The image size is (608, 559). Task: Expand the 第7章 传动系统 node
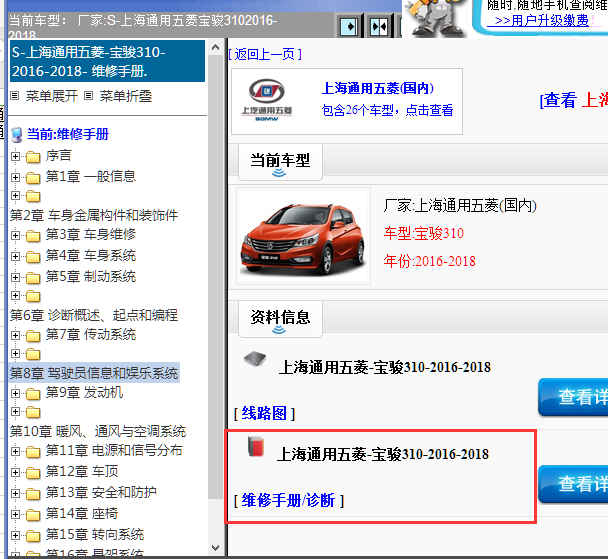pos(16,335)
